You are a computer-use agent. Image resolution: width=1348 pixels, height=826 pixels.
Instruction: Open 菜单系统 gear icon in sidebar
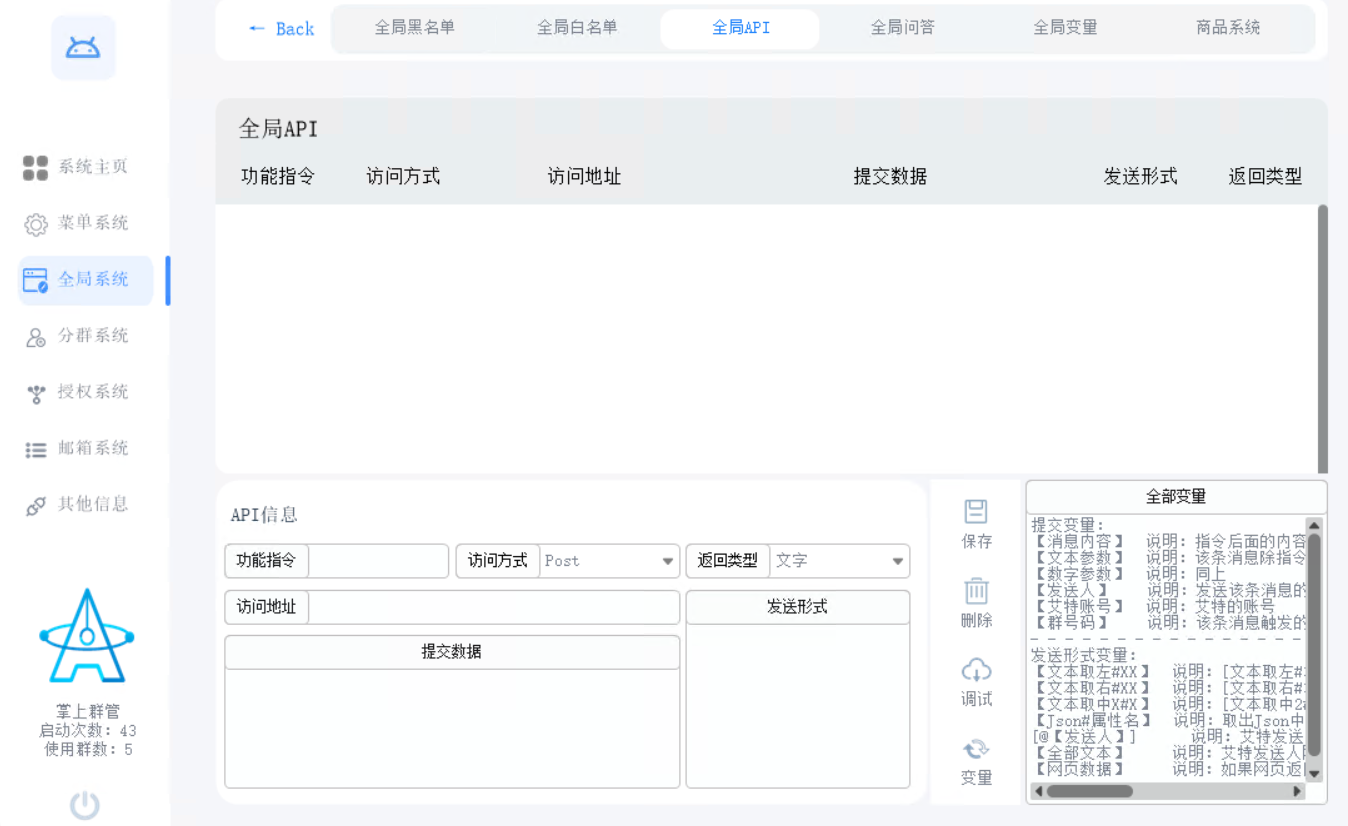[x=36, y=225]
